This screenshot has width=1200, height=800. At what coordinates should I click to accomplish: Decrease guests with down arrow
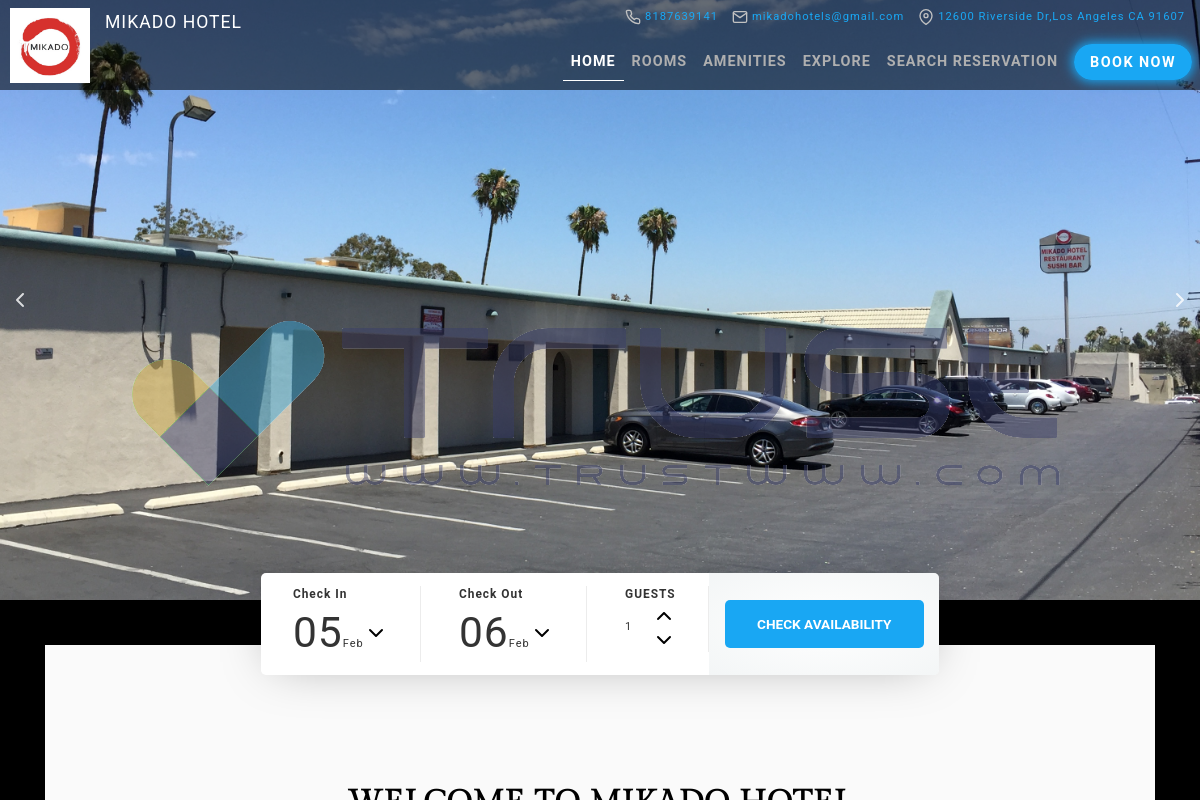[x=664, y=640]
